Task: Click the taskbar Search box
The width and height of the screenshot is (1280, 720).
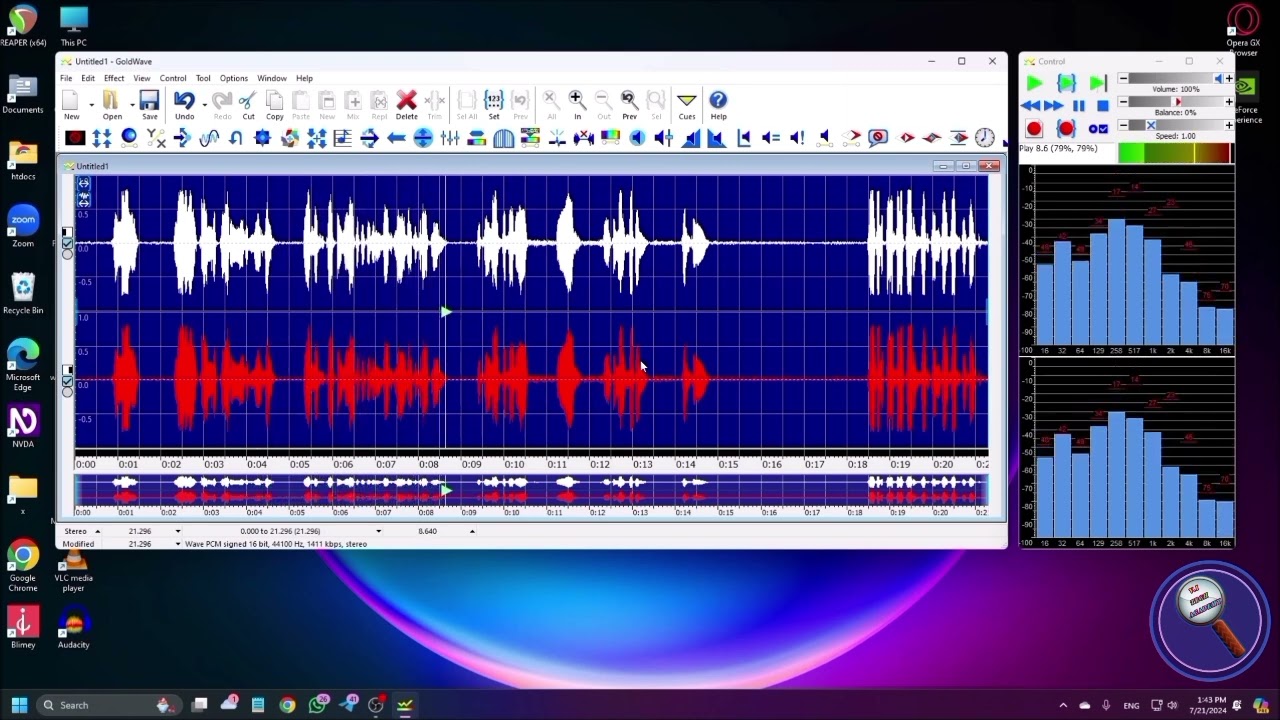Action: point(110,705)
